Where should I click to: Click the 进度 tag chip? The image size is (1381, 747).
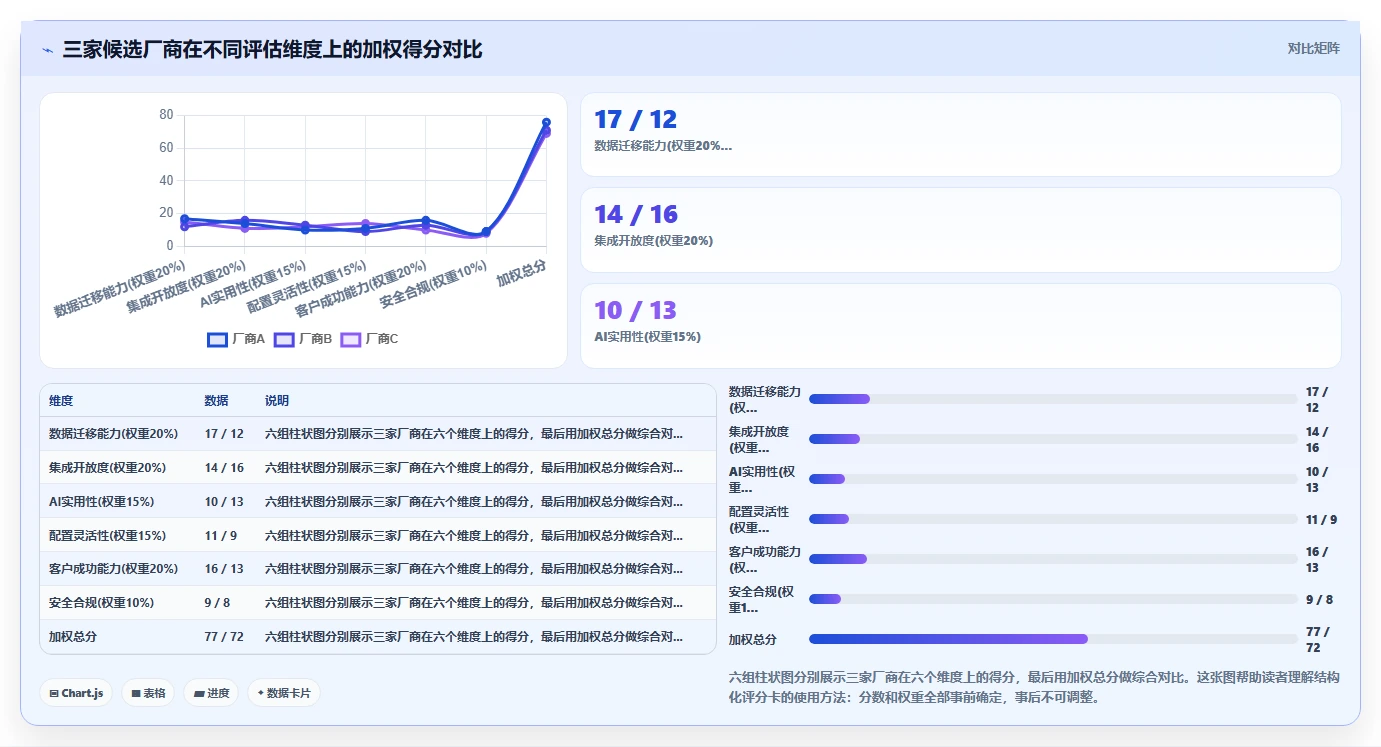(211, 693)
